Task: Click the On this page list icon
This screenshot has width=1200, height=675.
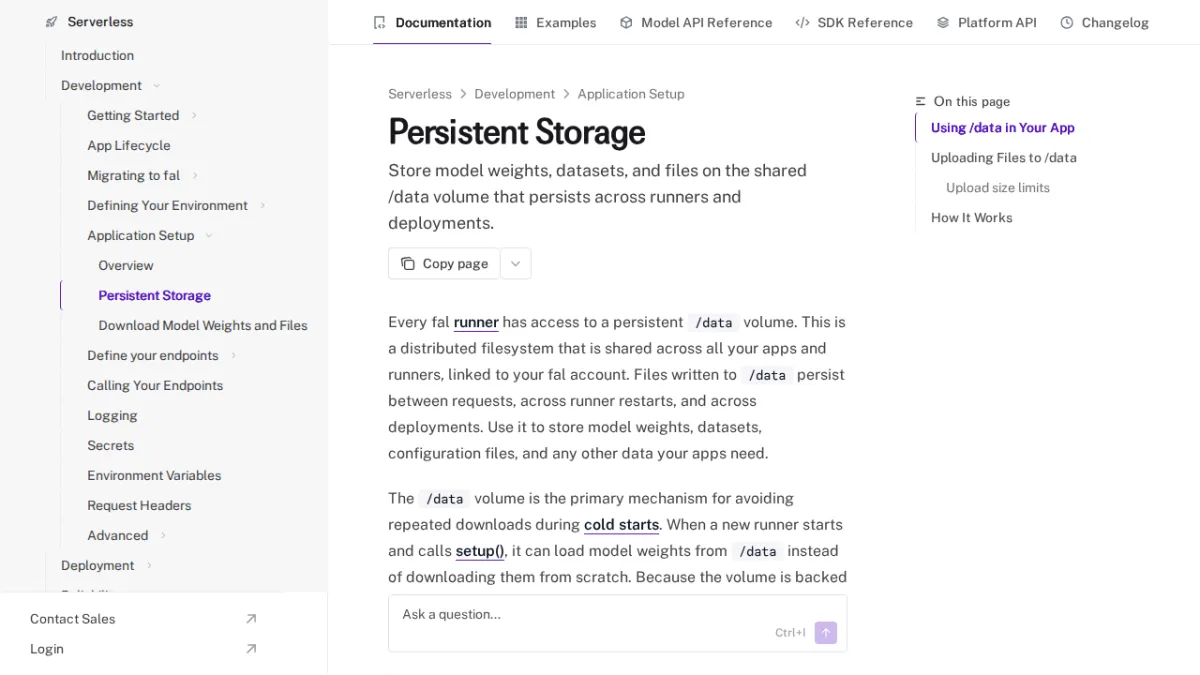Action: tap(921, 102)
